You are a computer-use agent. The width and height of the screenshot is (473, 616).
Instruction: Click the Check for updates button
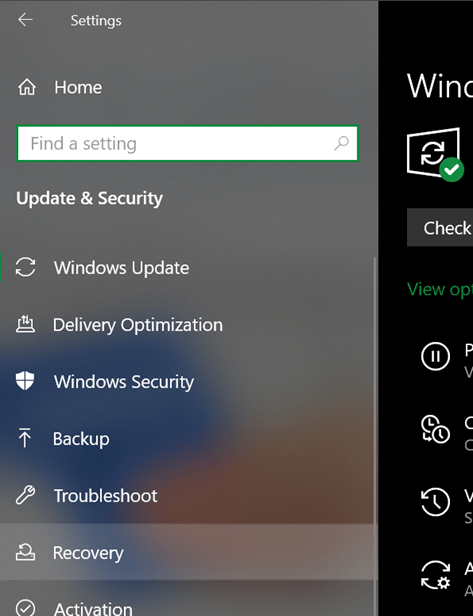(x=440, y=227)
